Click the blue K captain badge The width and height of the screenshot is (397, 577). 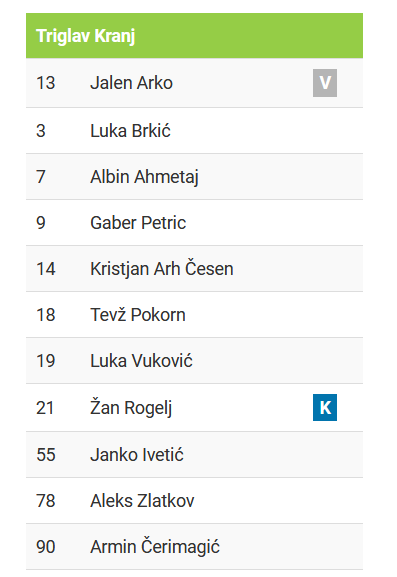point(325,407)
